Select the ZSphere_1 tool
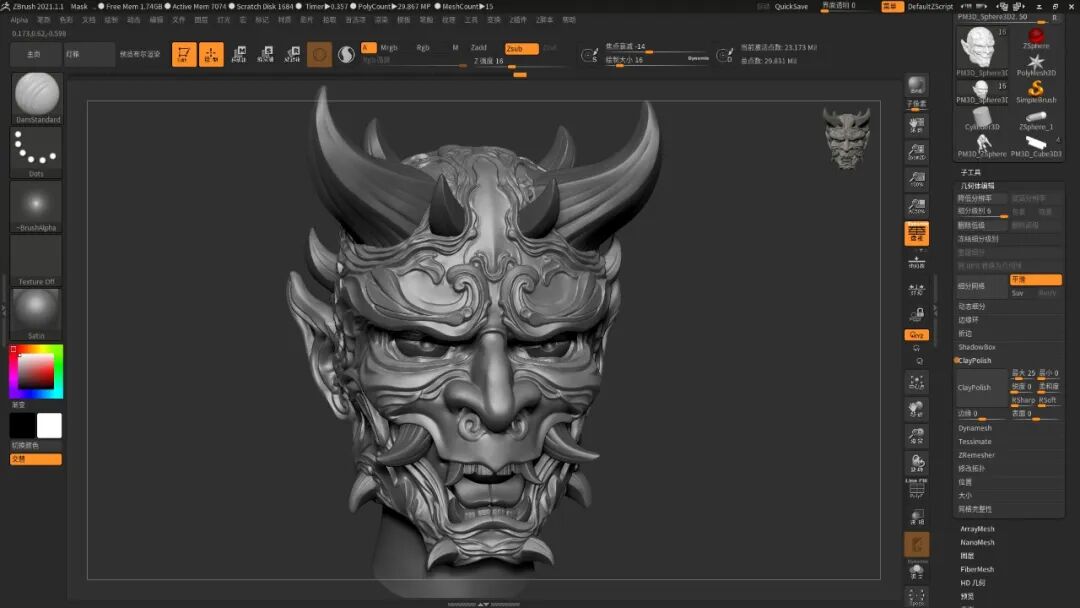 [1035, 119]
